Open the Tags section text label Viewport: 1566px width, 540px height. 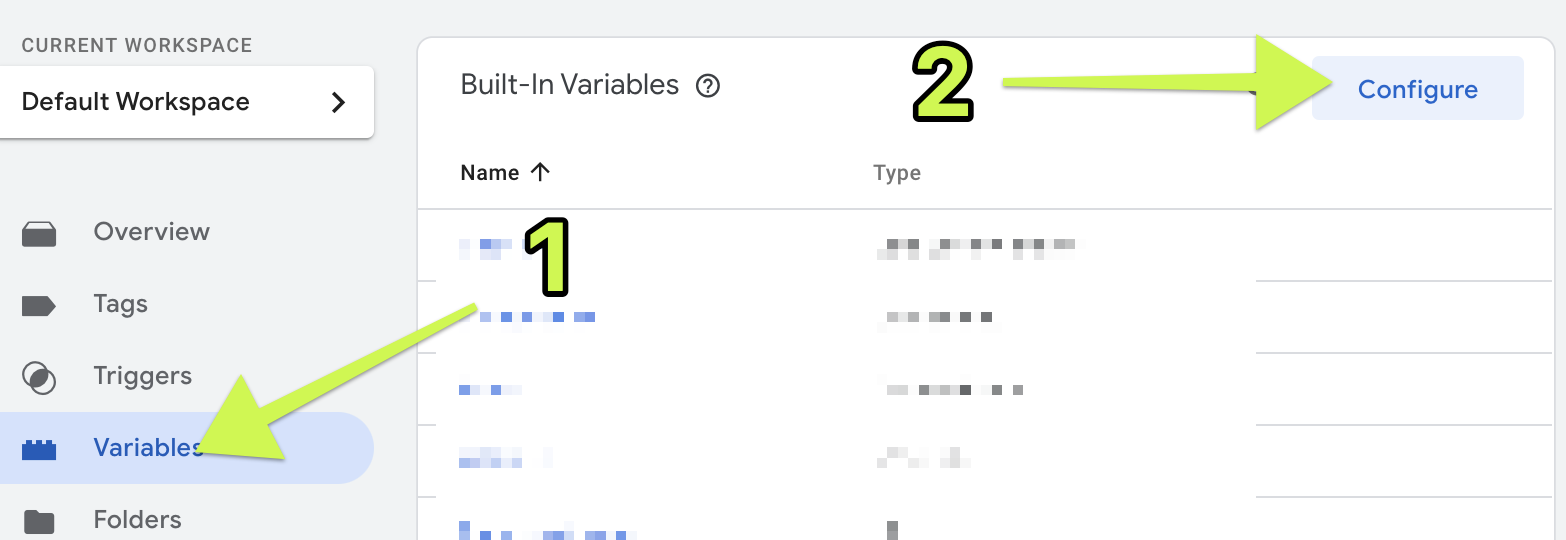pyautogui.click(x=120, y=304)
